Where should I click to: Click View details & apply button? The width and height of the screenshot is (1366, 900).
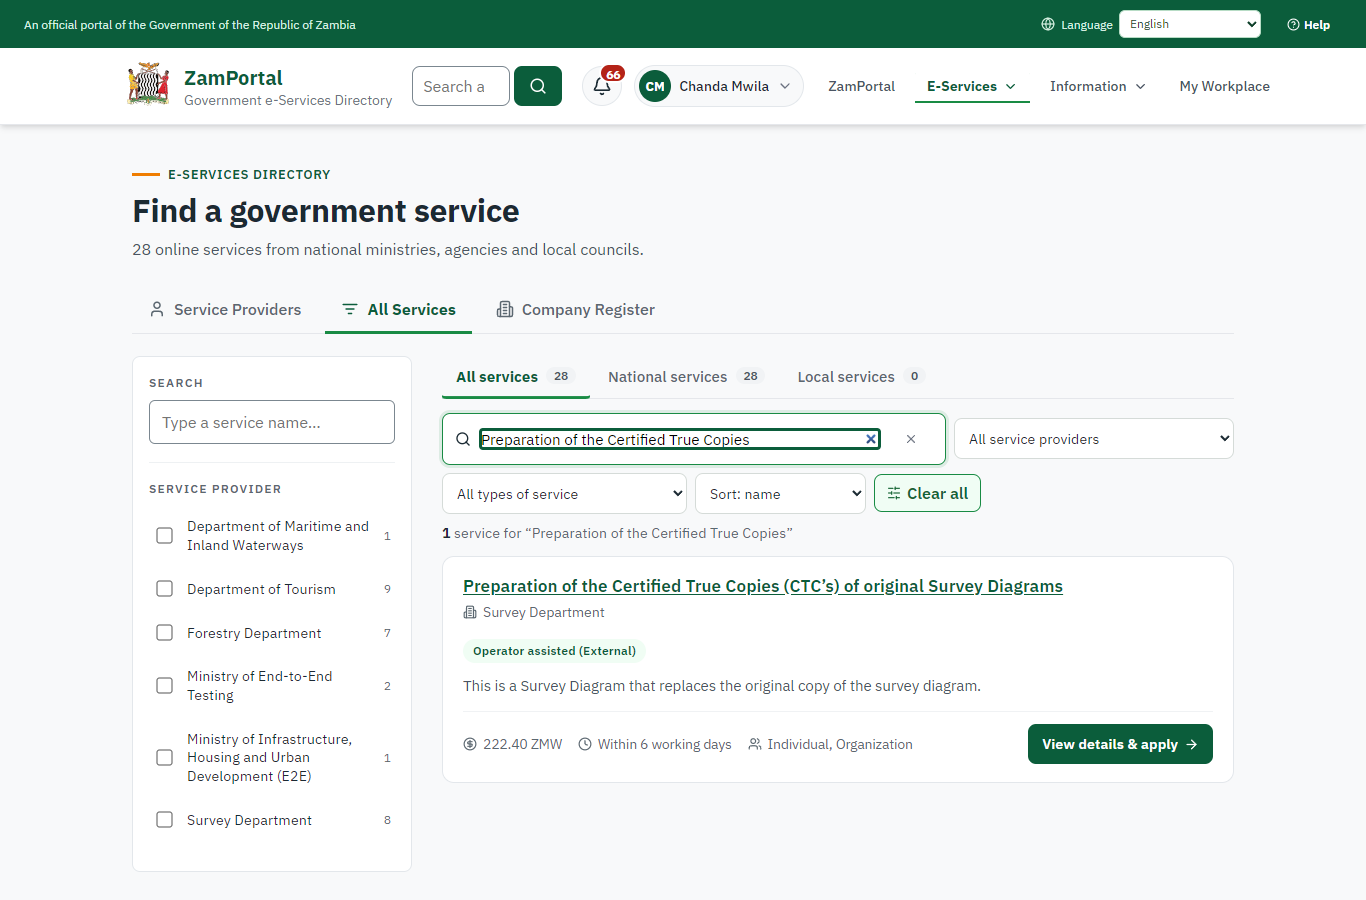(x=1120, y=744)
